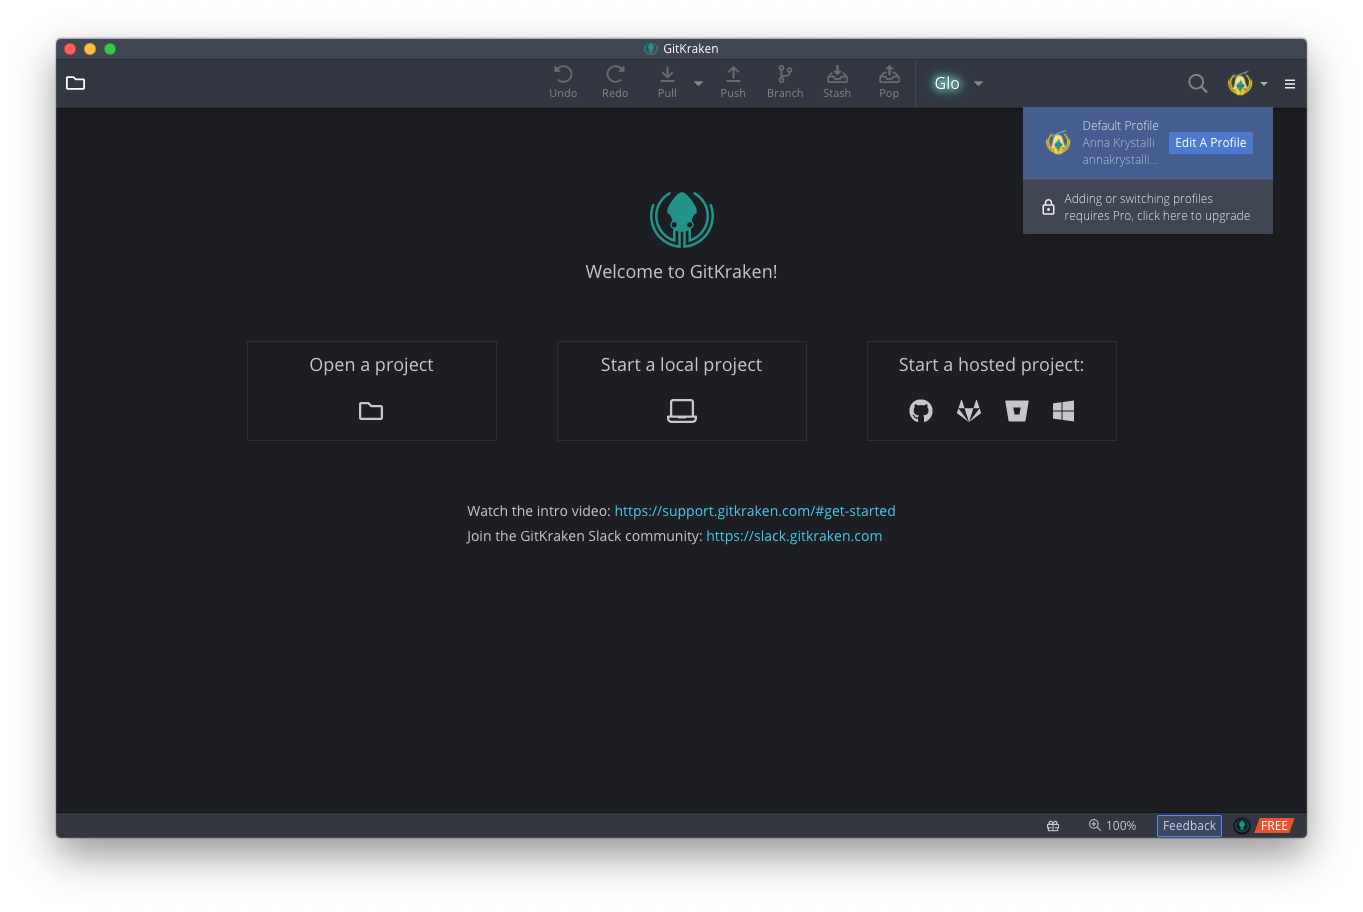This screenshot has height=912, width=1363.
Task: Click the lock icon for Pro upgrade
Action: pos(1048,207)
